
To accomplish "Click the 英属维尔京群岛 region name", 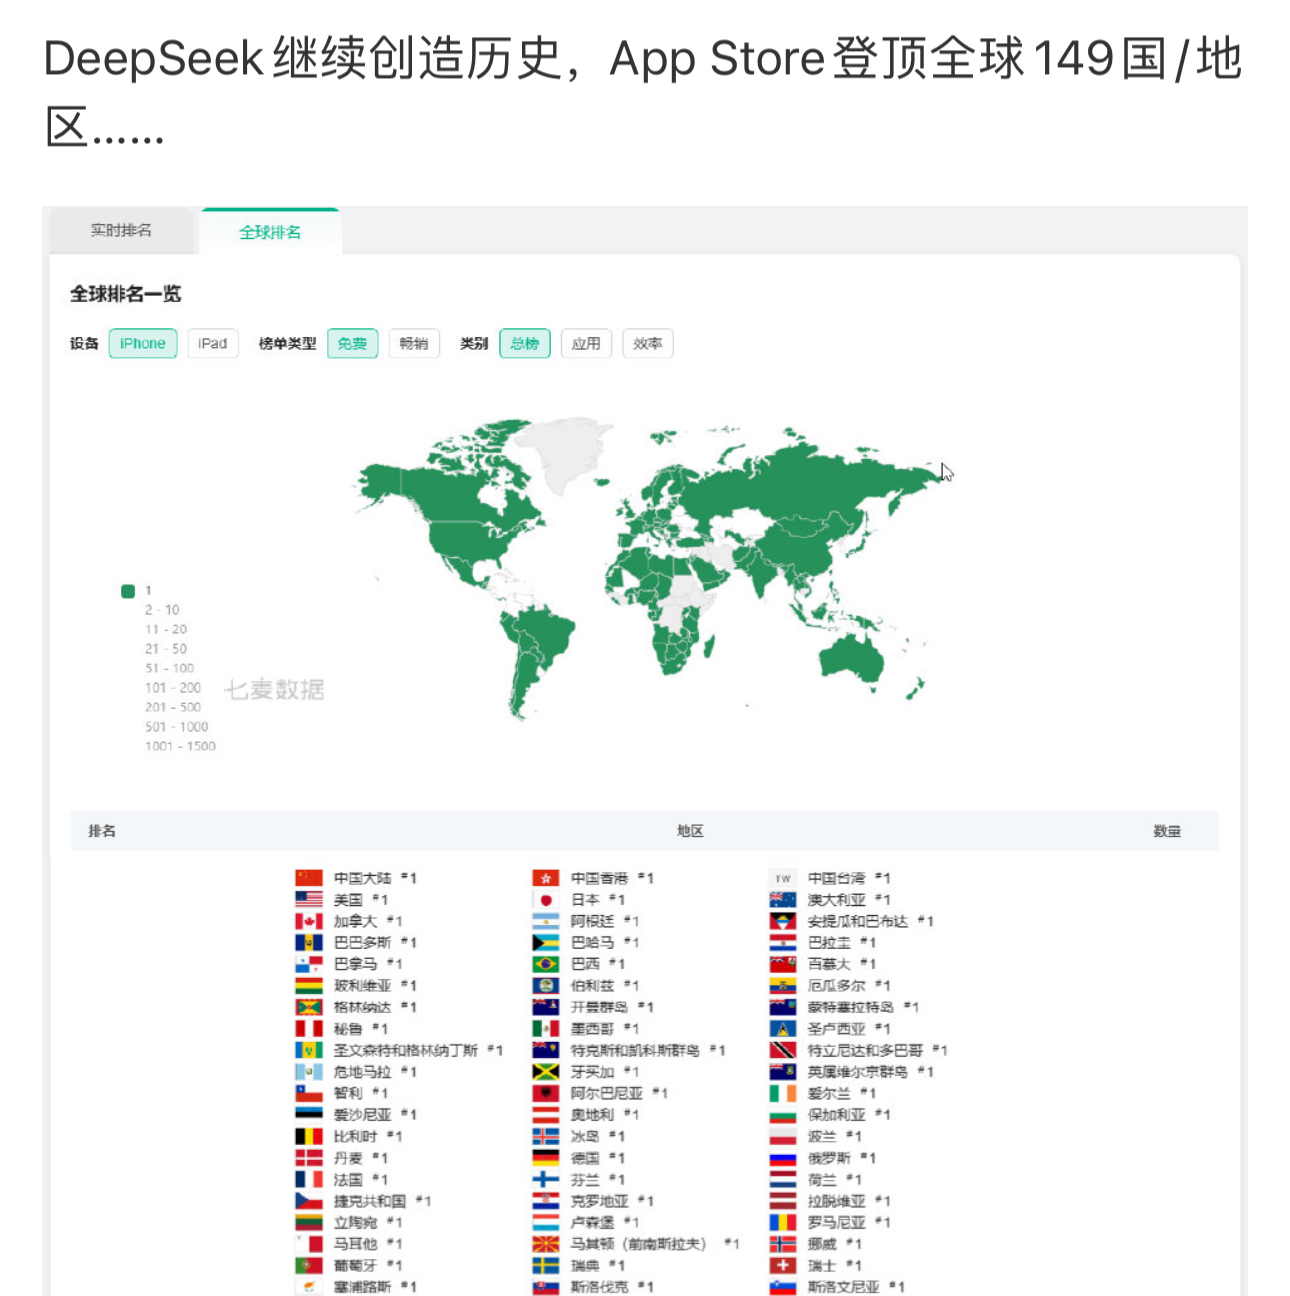I will (858, 1072).
